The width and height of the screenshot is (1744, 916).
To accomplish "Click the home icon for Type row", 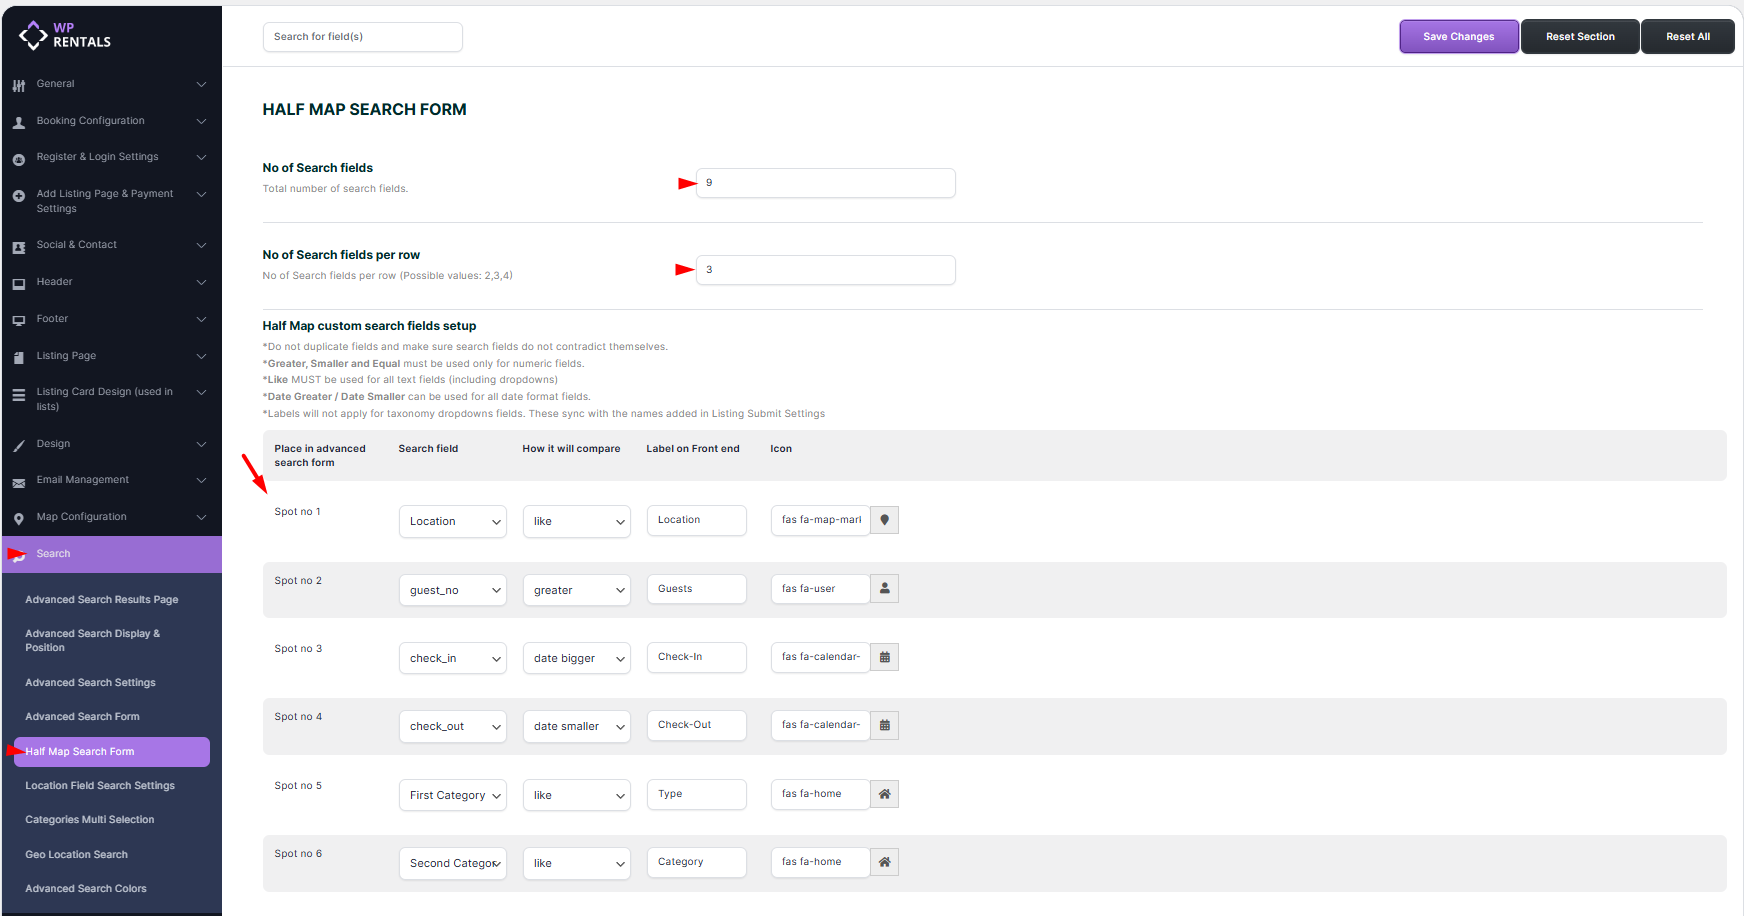I will coord(884,794).
